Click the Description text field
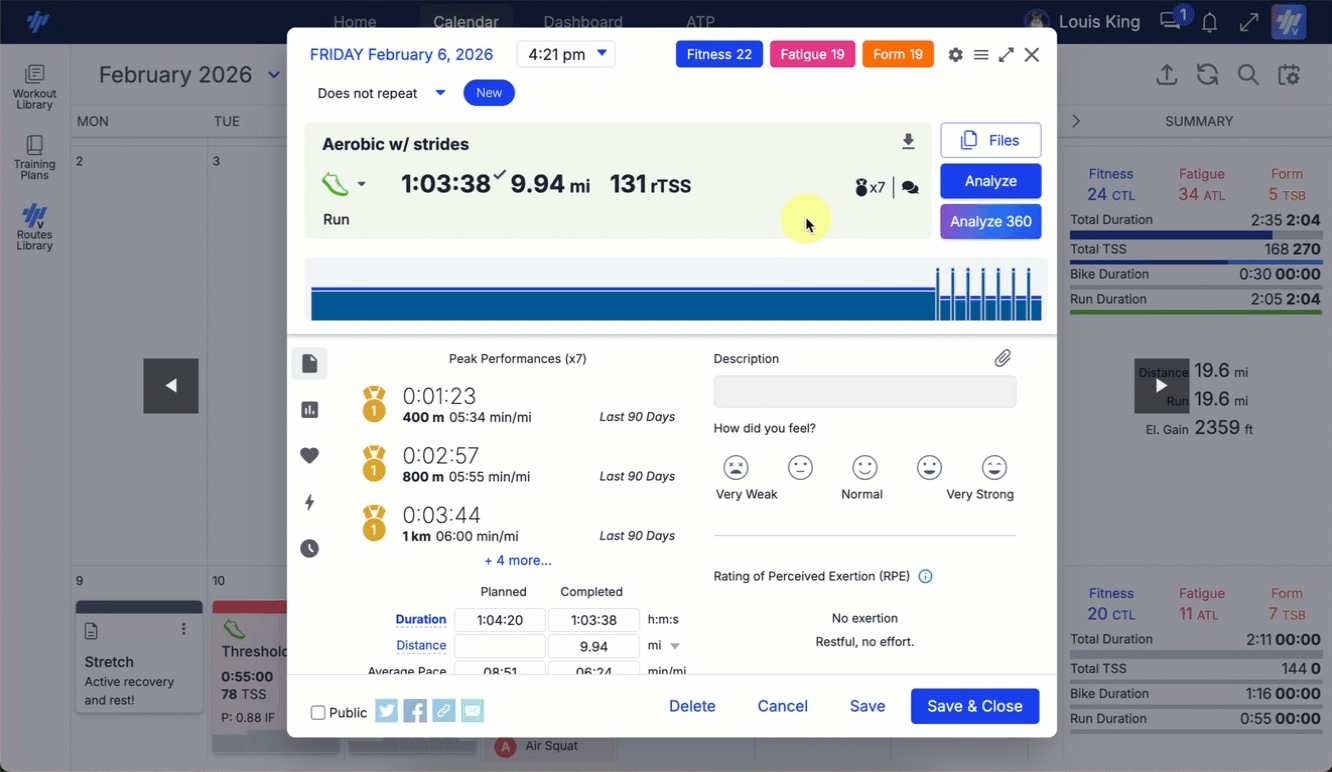 click(x=864, y=391)
